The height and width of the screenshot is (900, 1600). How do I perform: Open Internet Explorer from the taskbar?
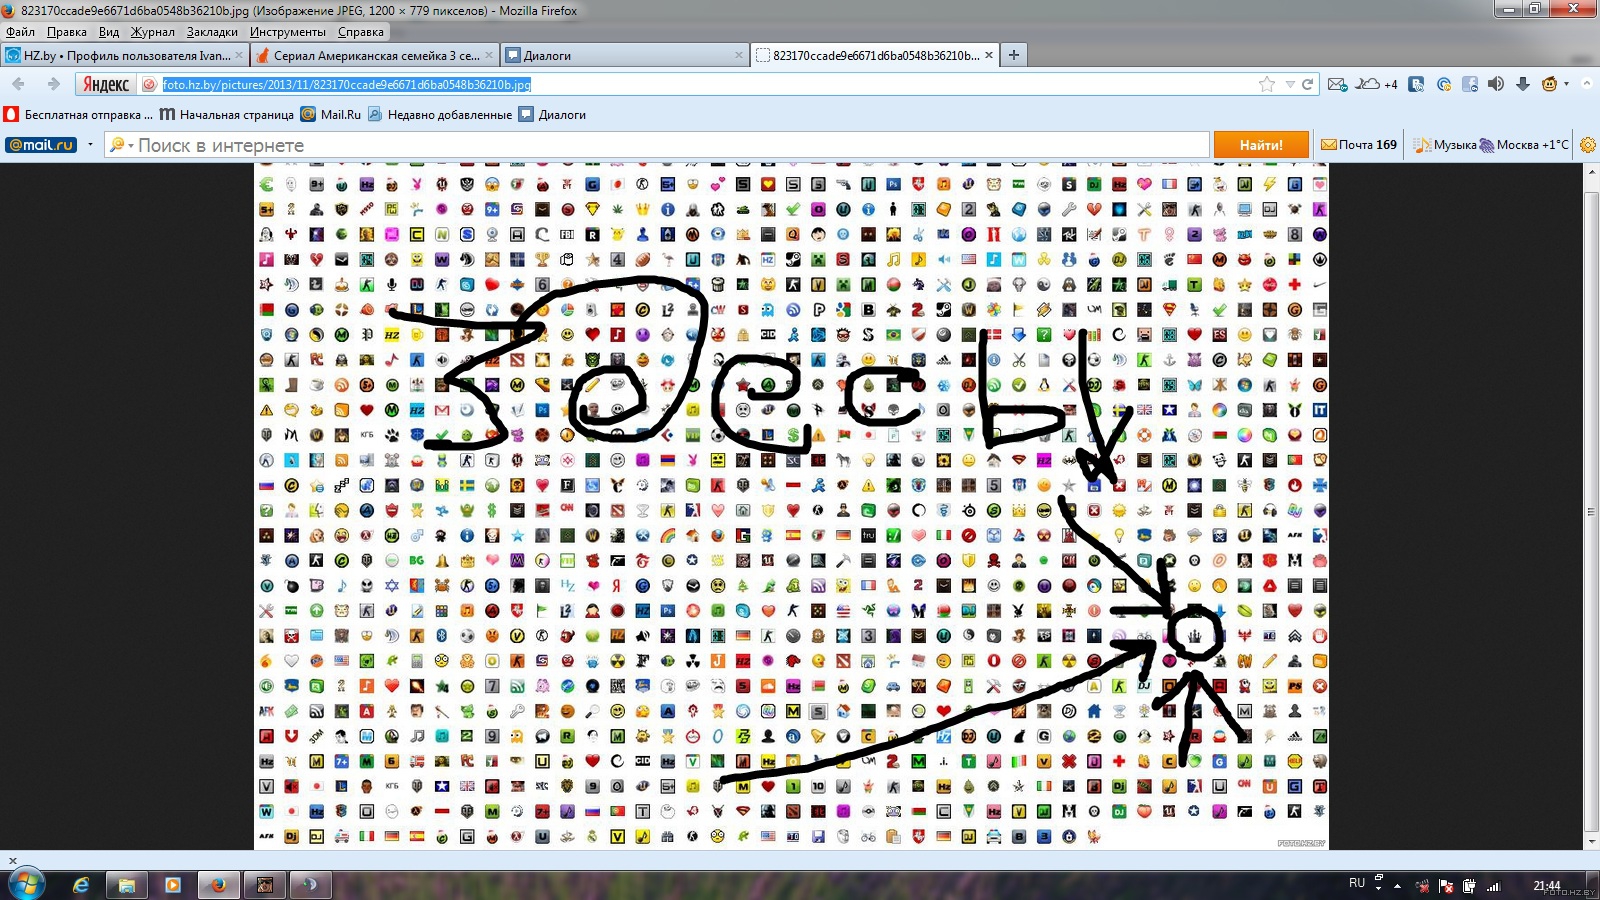point(81,885)
